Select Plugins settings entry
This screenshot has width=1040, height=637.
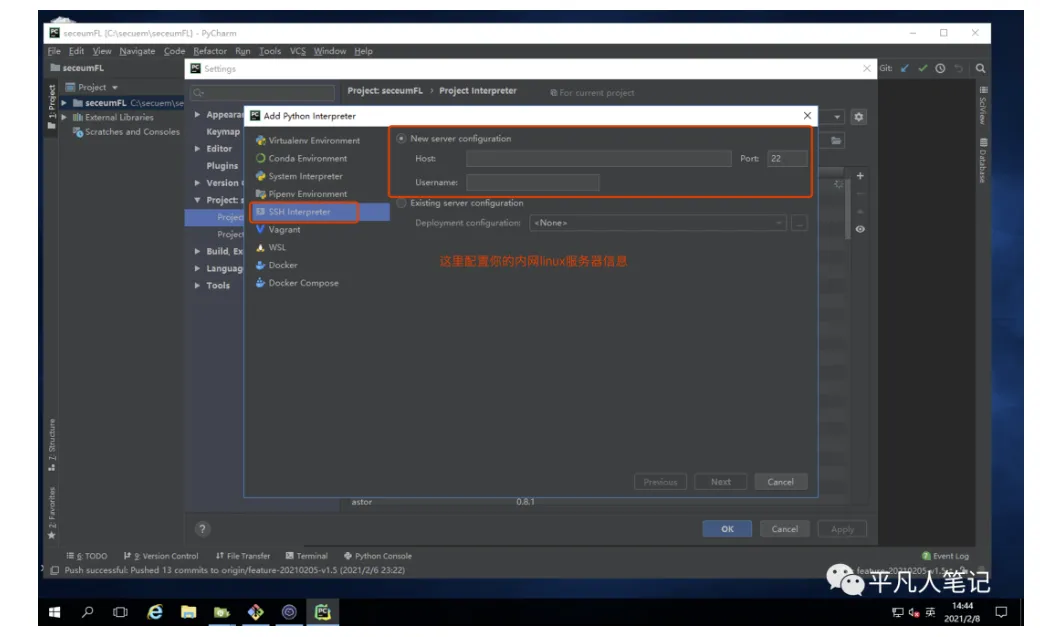222,166
